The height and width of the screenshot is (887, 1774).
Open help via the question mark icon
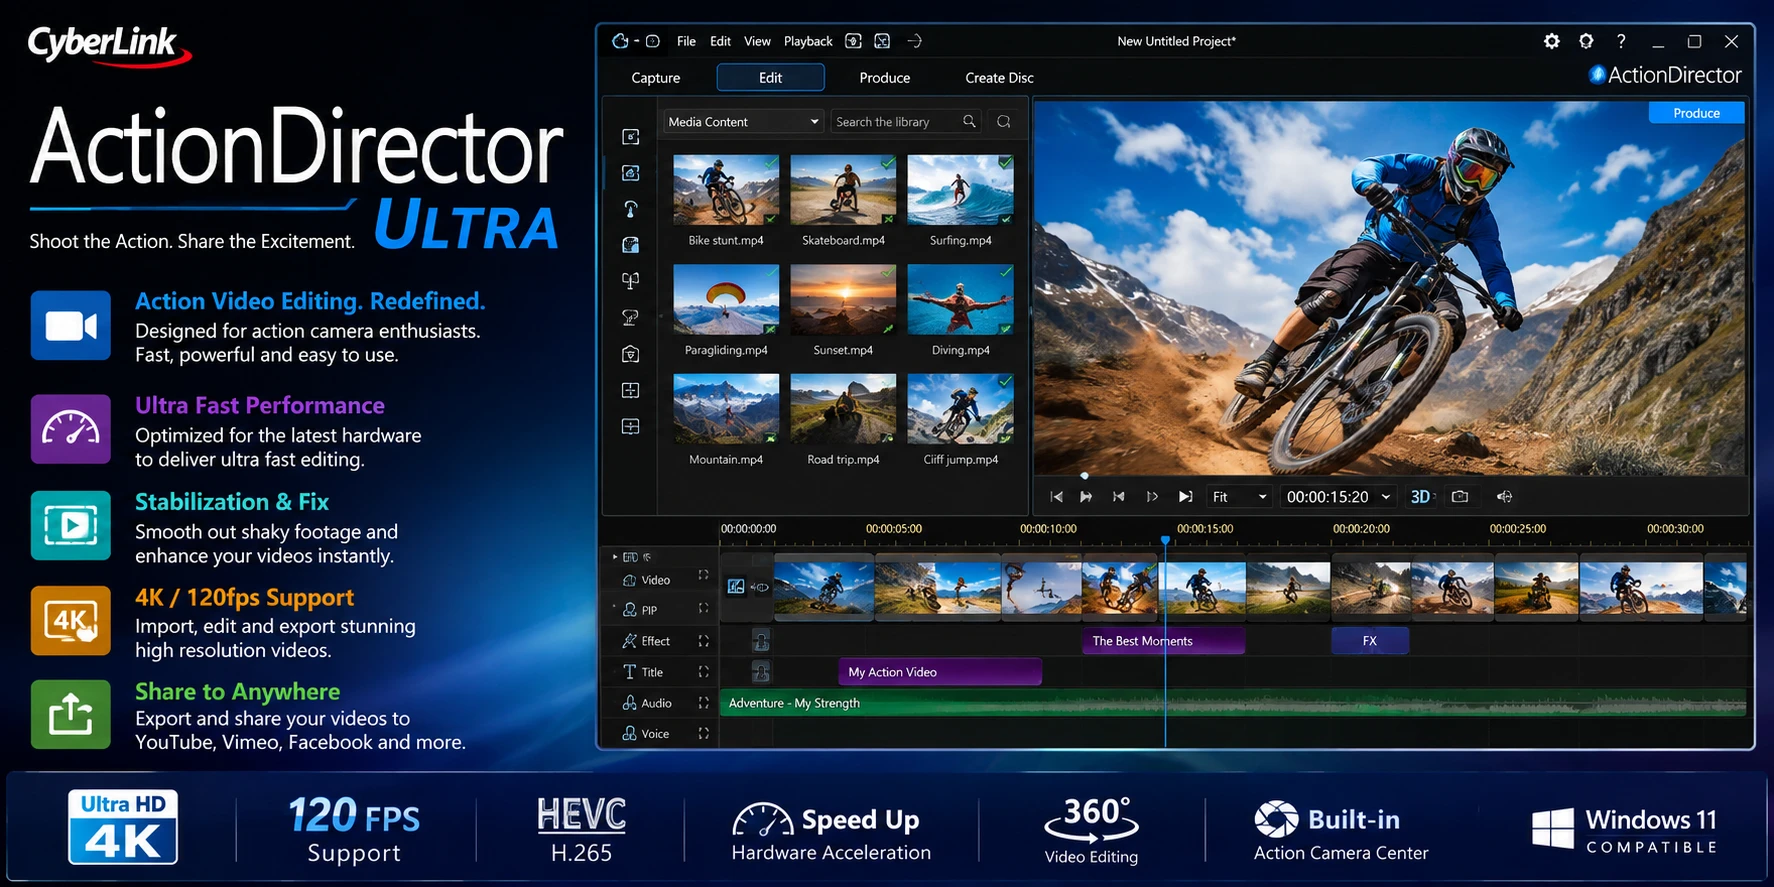[x=1621, y=41]
